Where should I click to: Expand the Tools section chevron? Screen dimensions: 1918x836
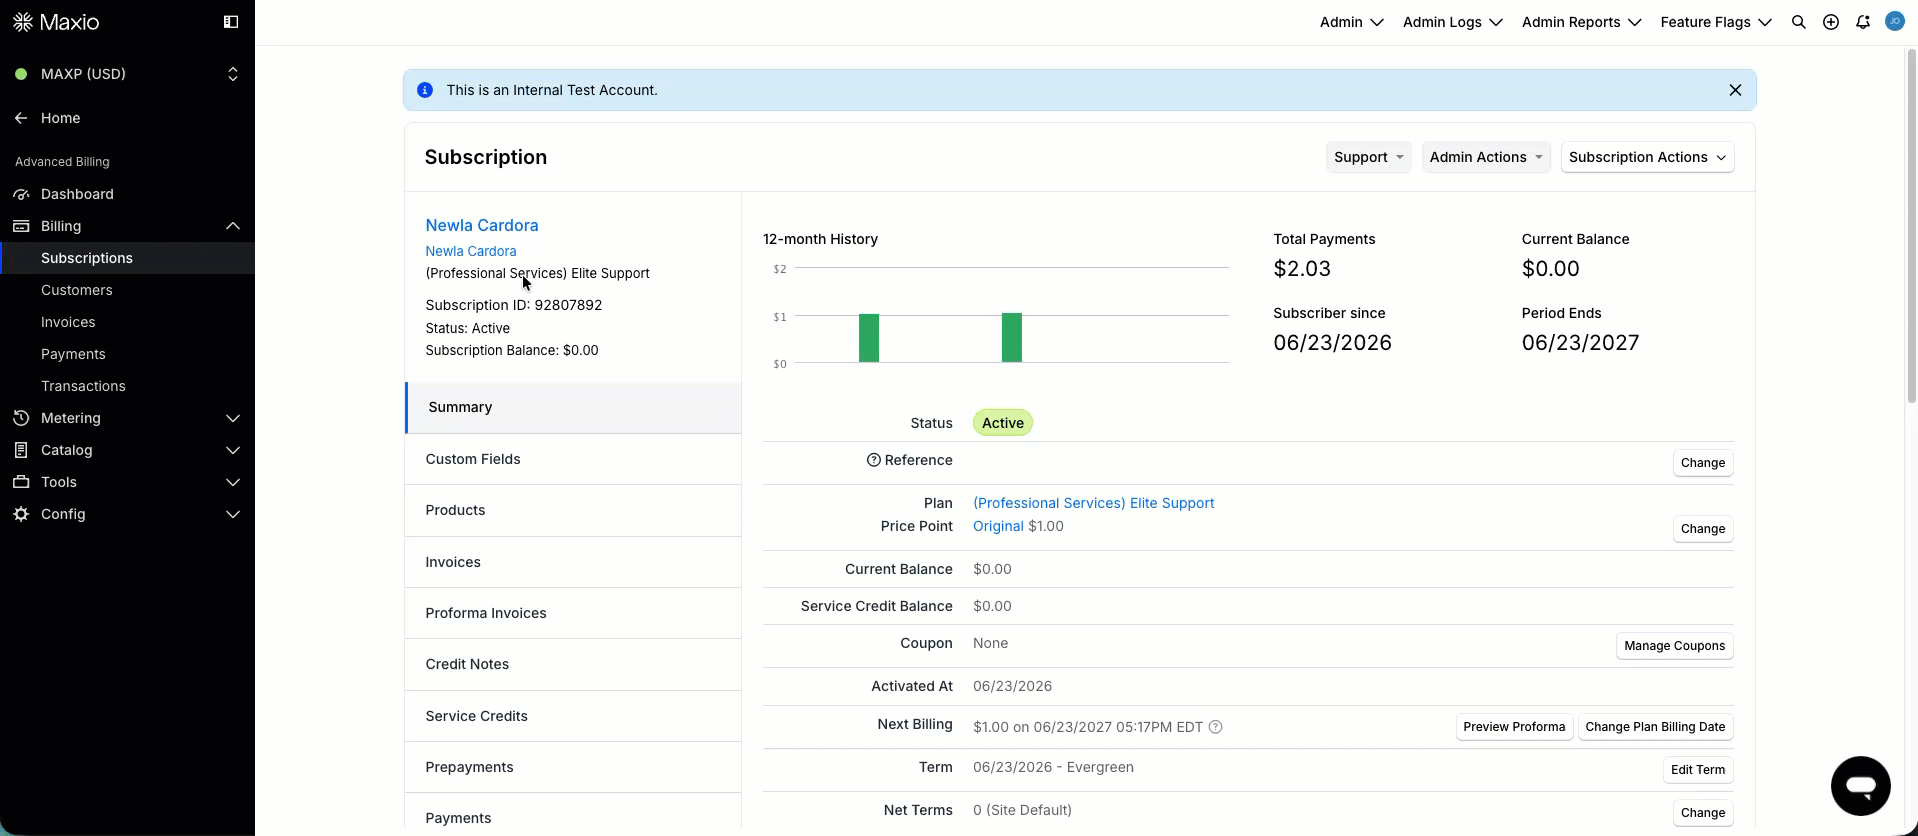(233, 482)
